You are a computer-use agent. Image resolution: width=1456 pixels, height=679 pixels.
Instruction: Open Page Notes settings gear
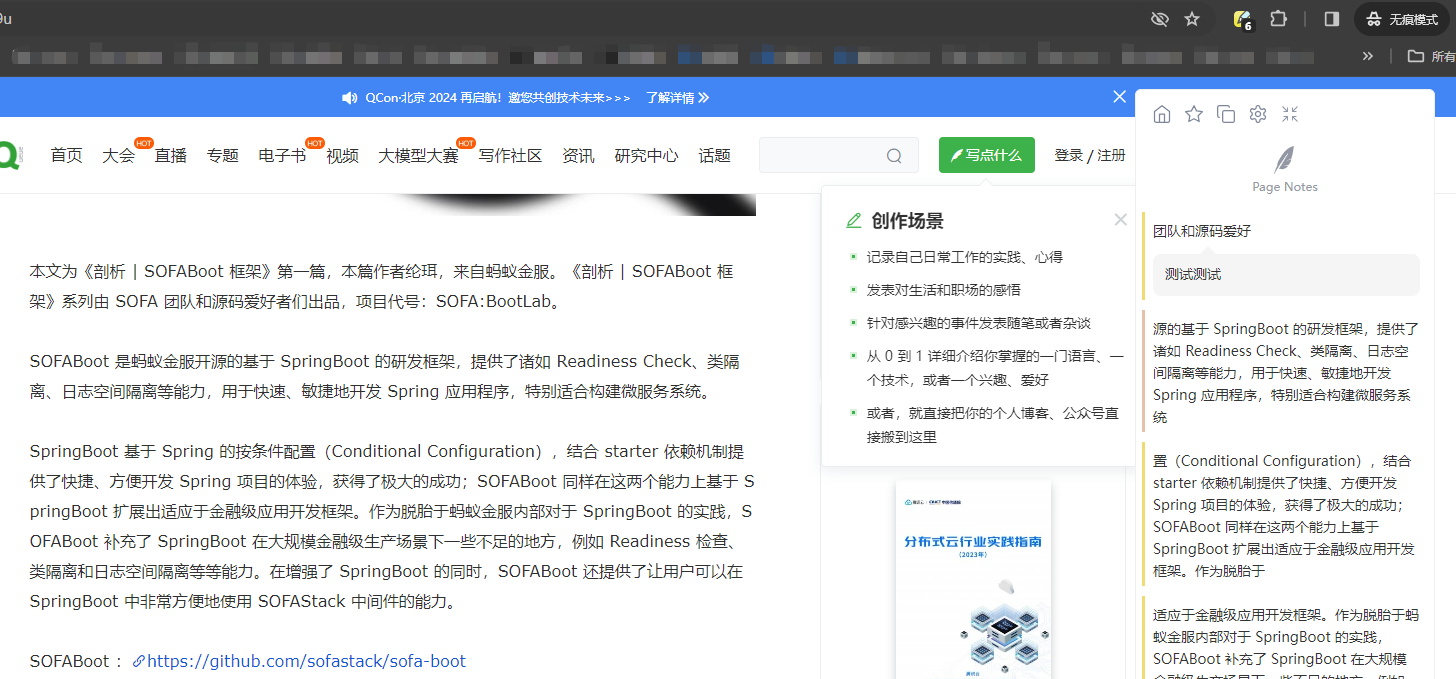(x=1258, y=114)
